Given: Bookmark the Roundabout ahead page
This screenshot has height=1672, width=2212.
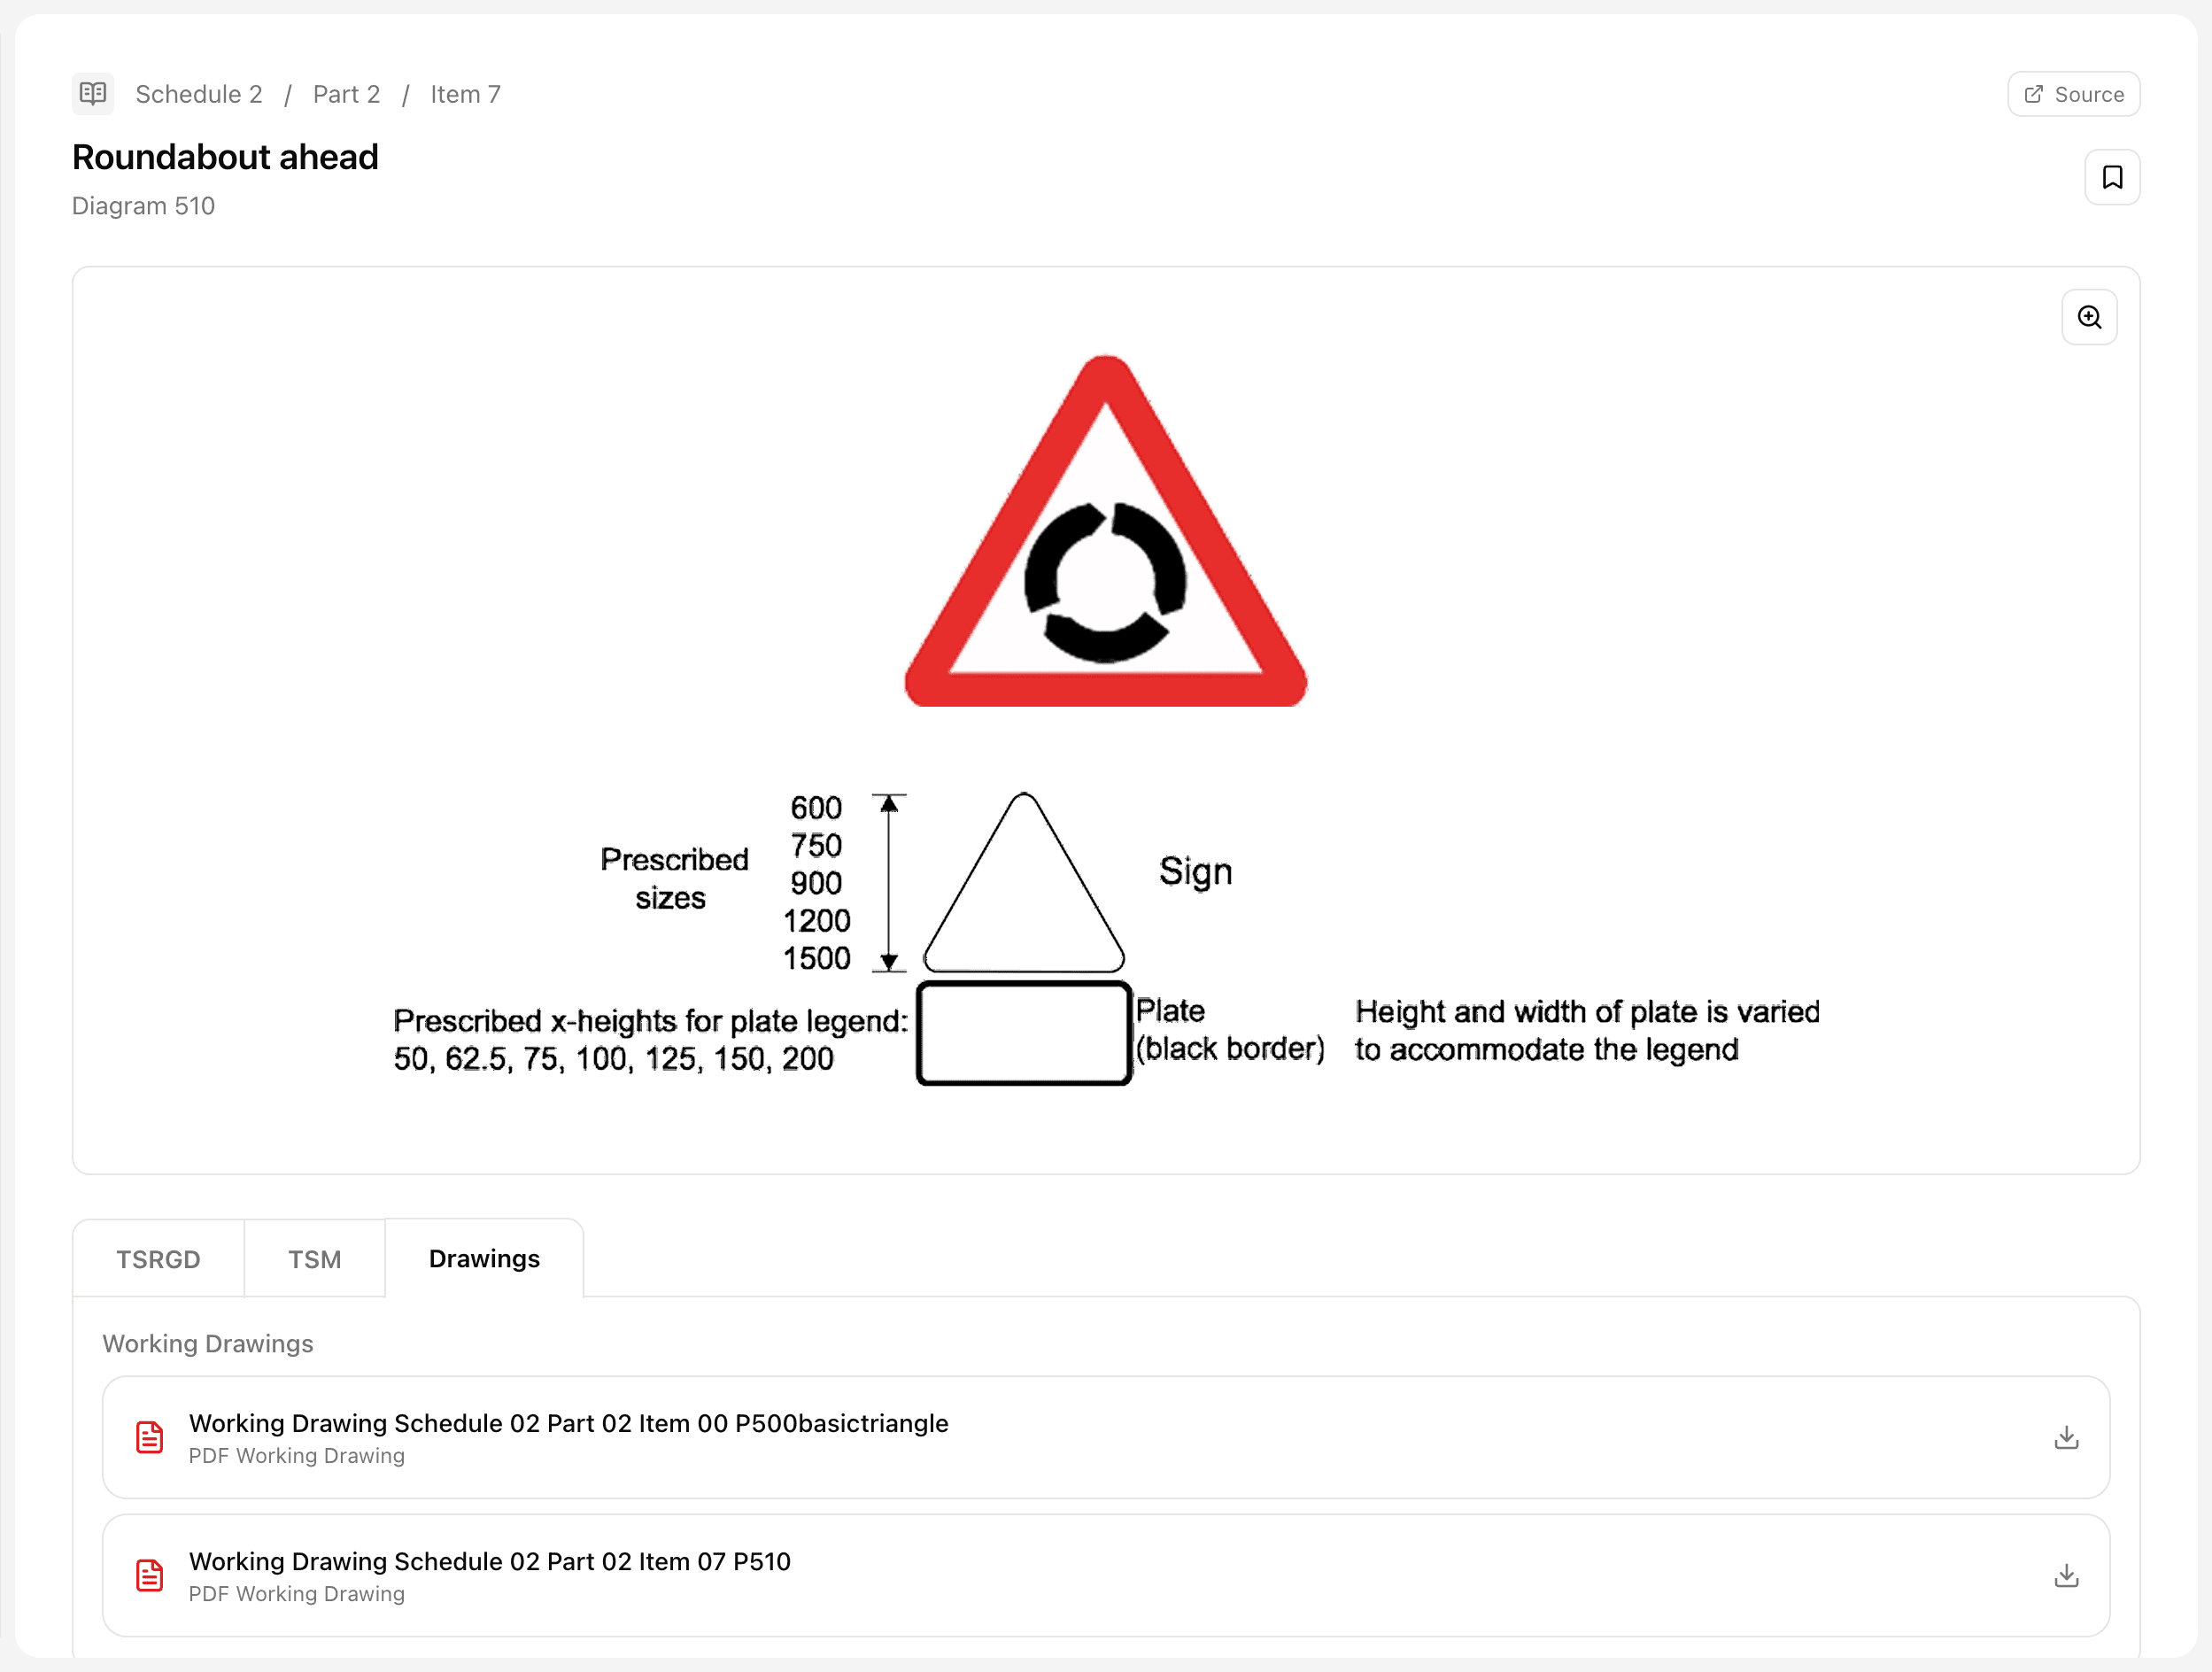Looking at the screenshot, I should click(2113, 177).
